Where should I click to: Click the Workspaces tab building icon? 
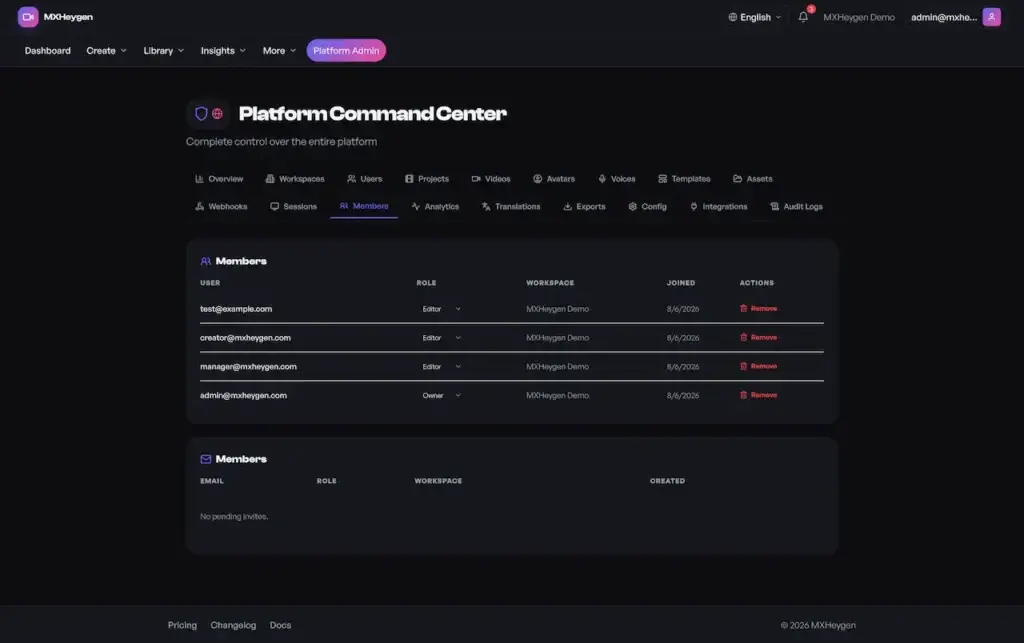pos(270,179)
